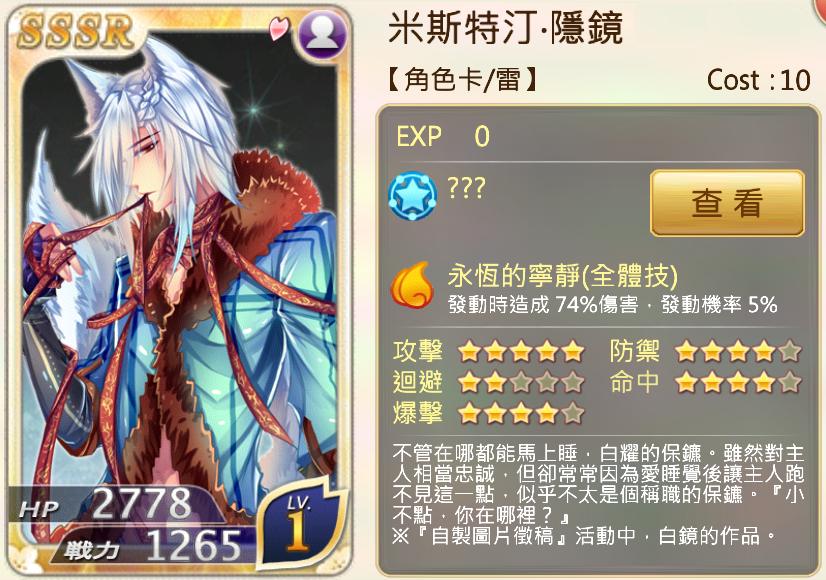Click the ??? unknown skill label
826x580 pixels.
tap(466, 188)
